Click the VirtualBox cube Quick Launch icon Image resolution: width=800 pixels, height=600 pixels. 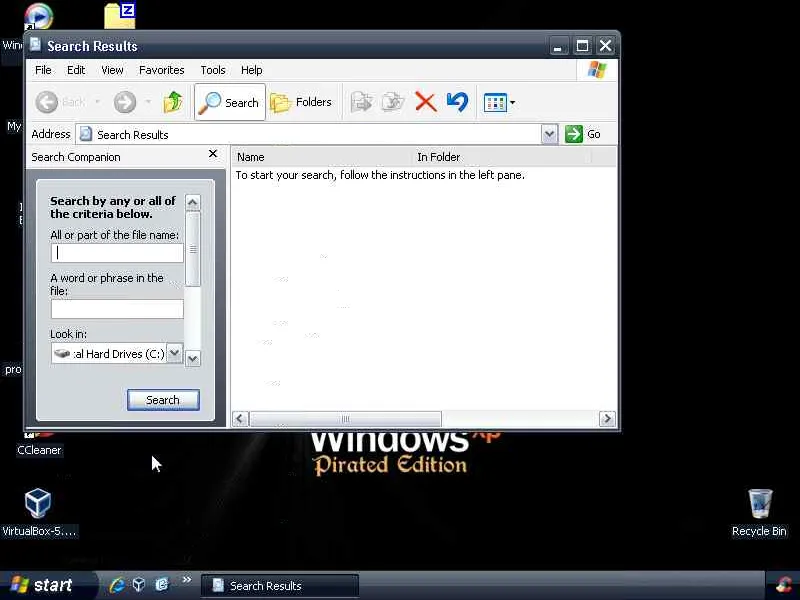139,585
